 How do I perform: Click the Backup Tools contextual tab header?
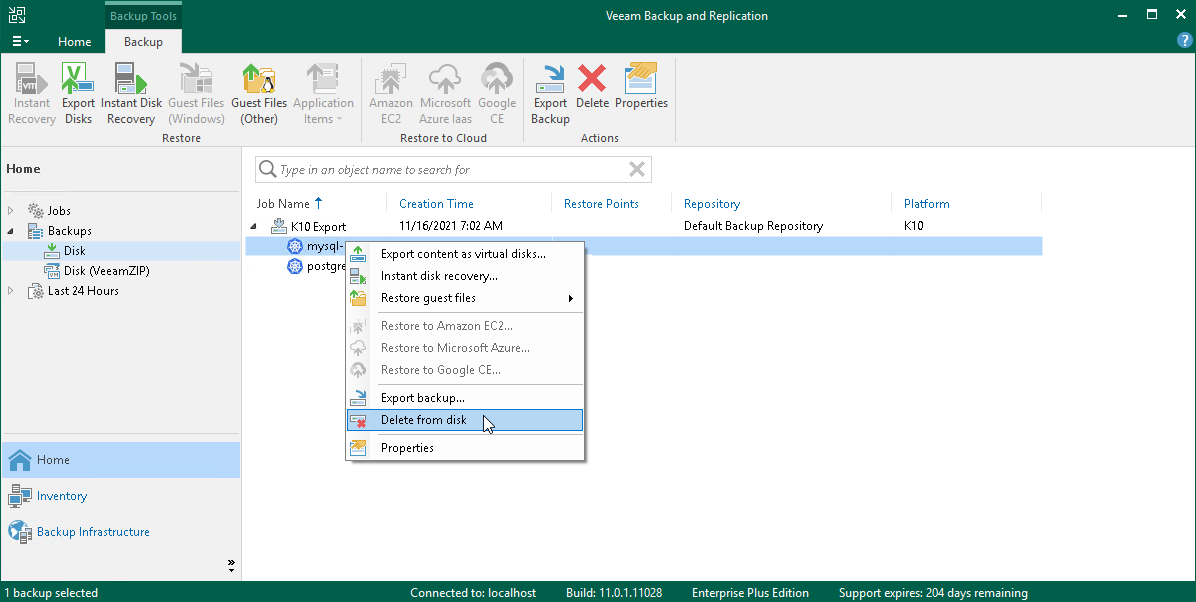[x=143, y=15]
